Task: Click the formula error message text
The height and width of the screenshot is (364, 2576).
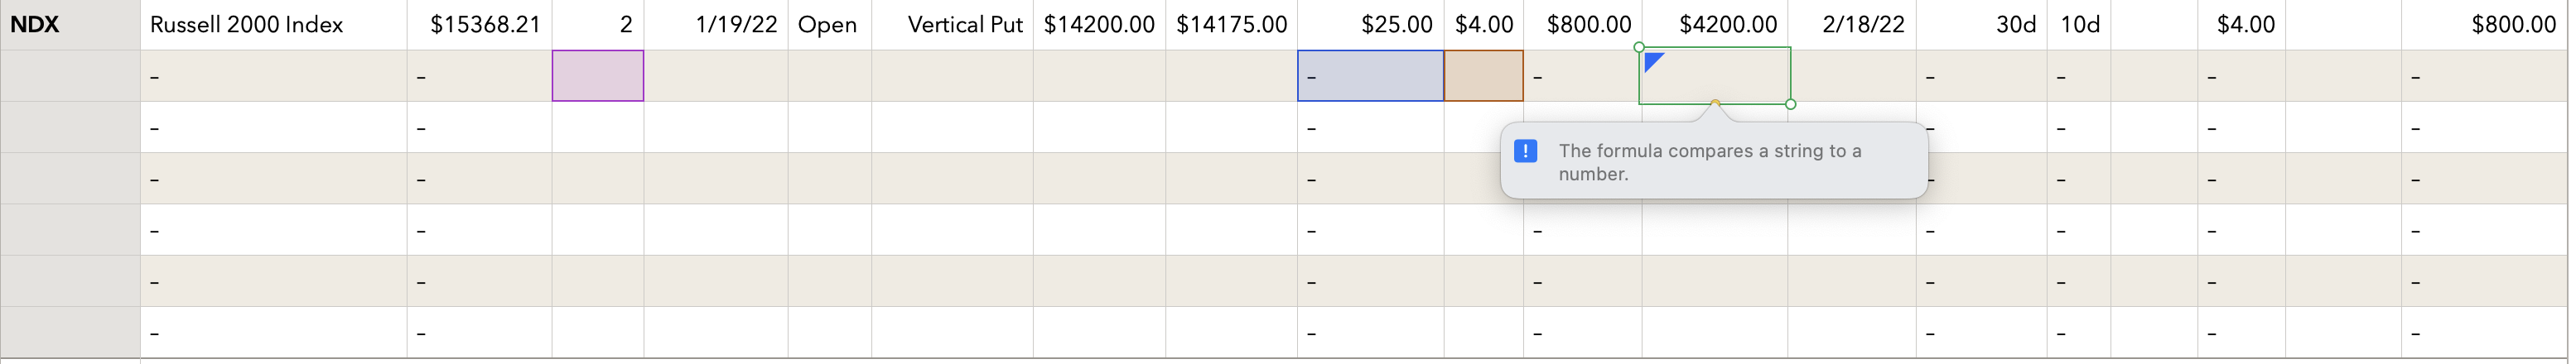Action: pyautogui.click(x=1709, y=162)
